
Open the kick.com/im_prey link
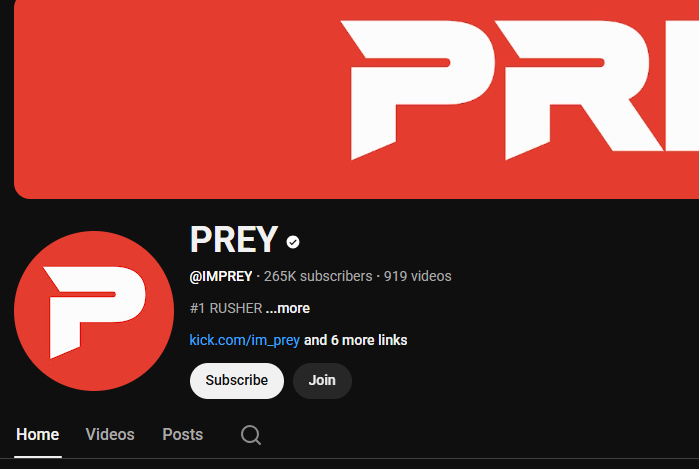244,341
